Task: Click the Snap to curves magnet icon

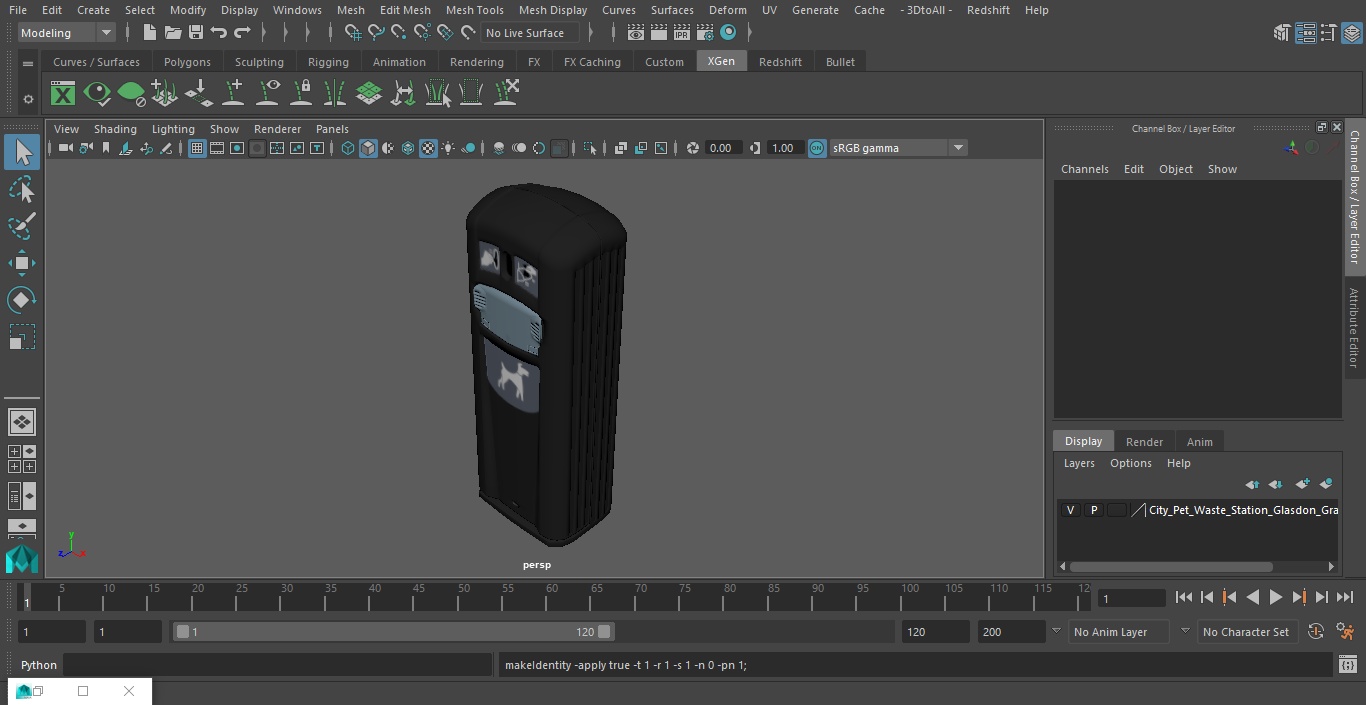Action: pyautogui.click(x=376, y=33)
